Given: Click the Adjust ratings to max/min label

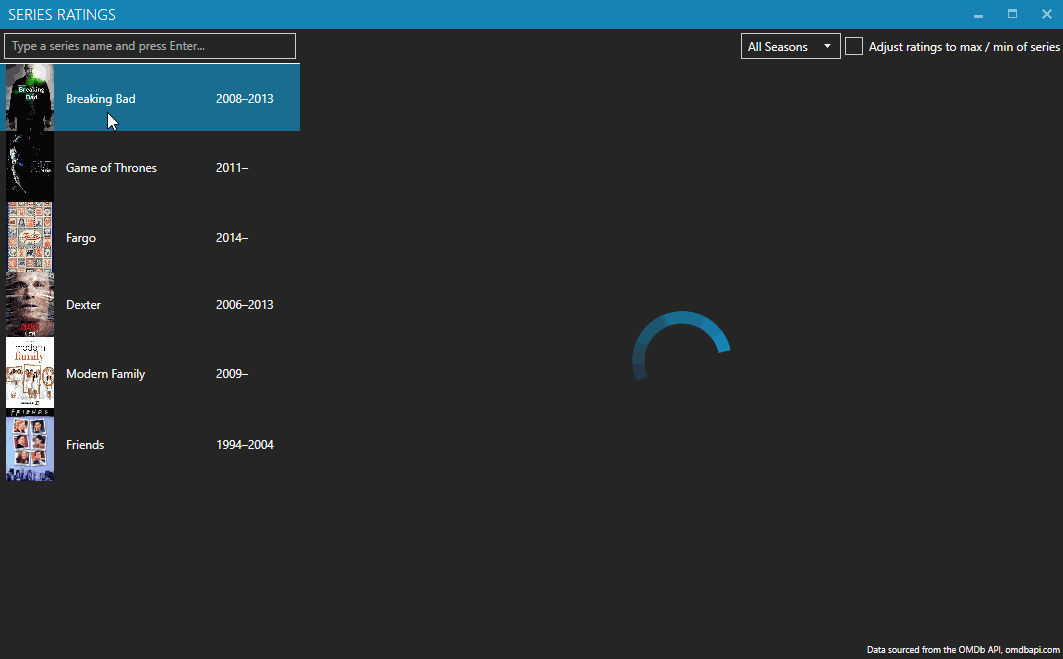Looking at the screenshot, I should tap(964, 47).
